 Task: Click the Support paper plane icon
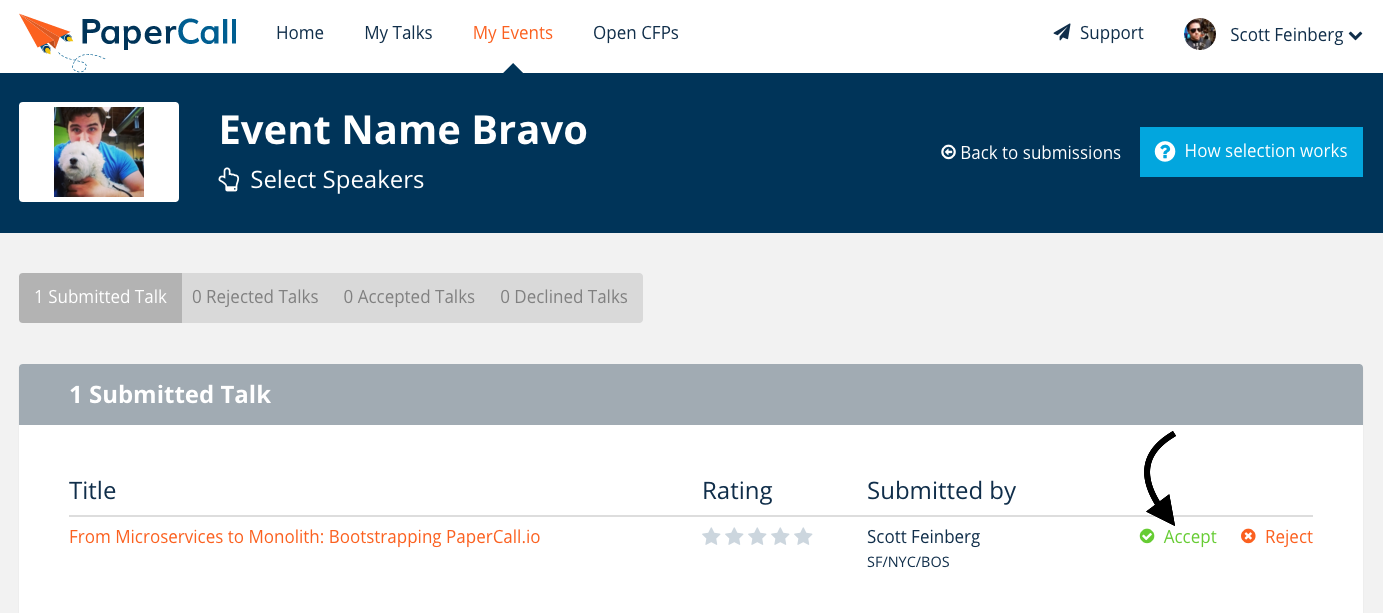tap(1062, 33)
